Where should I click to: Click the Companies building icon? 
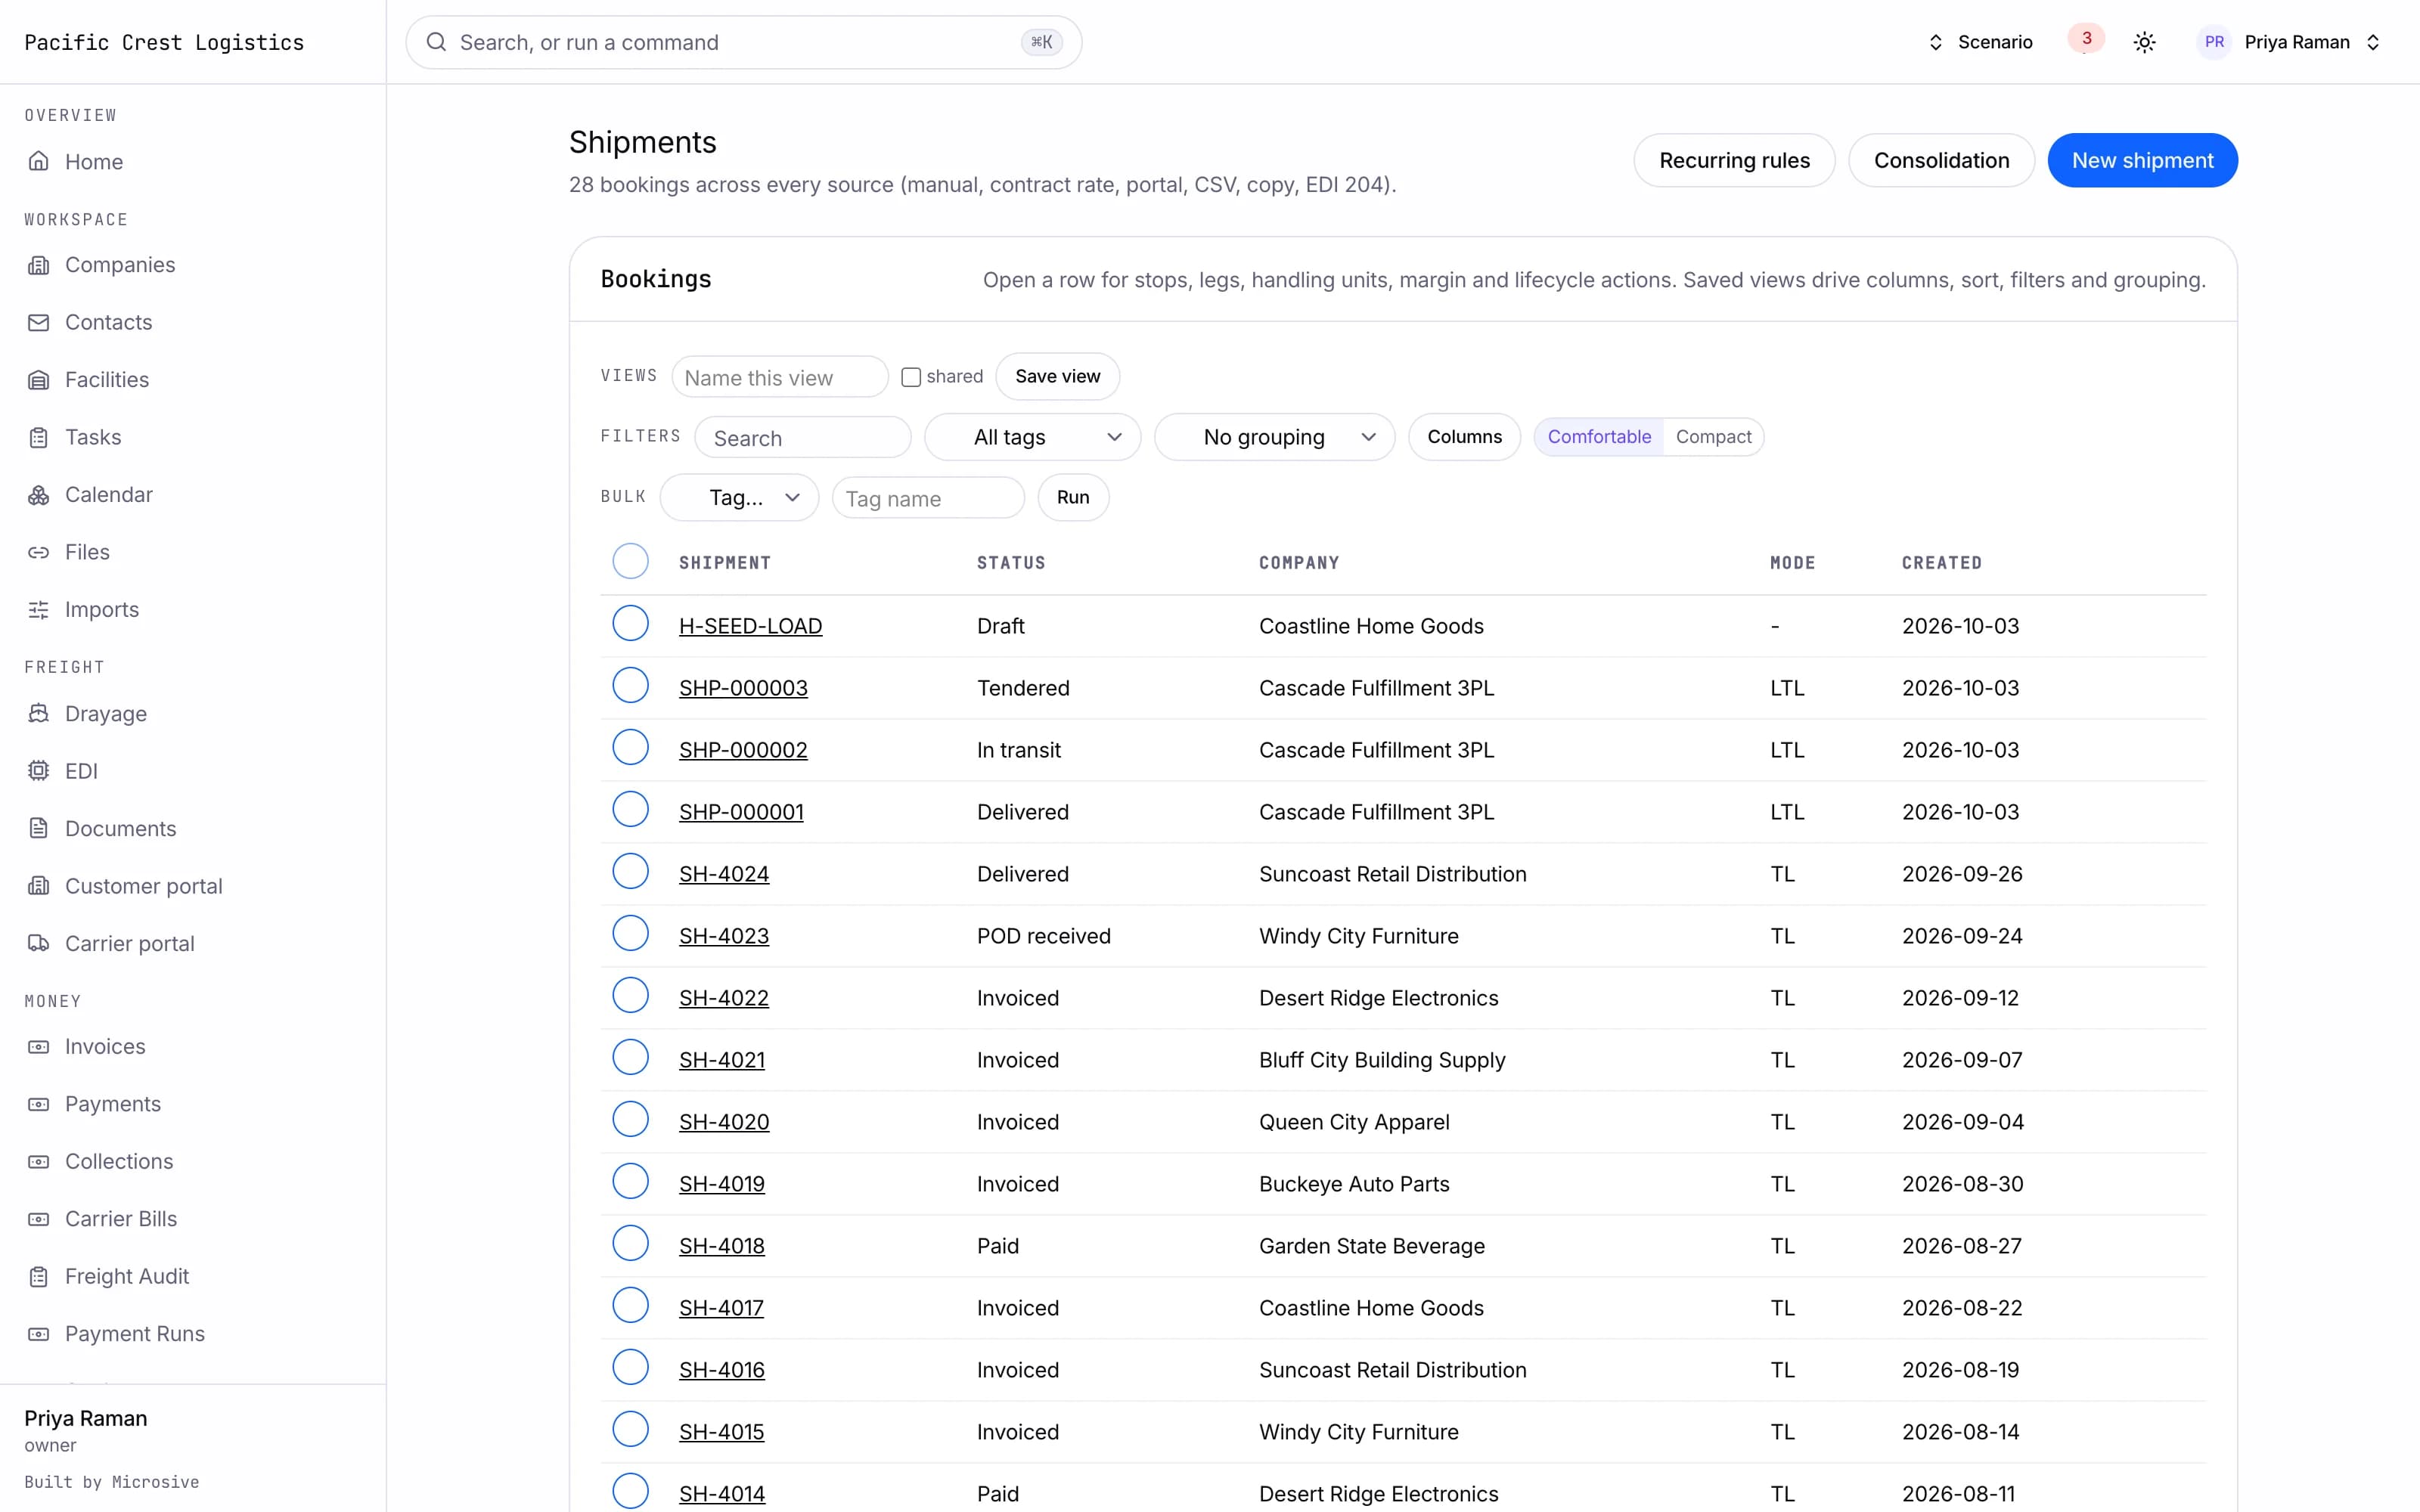(38, 265)
